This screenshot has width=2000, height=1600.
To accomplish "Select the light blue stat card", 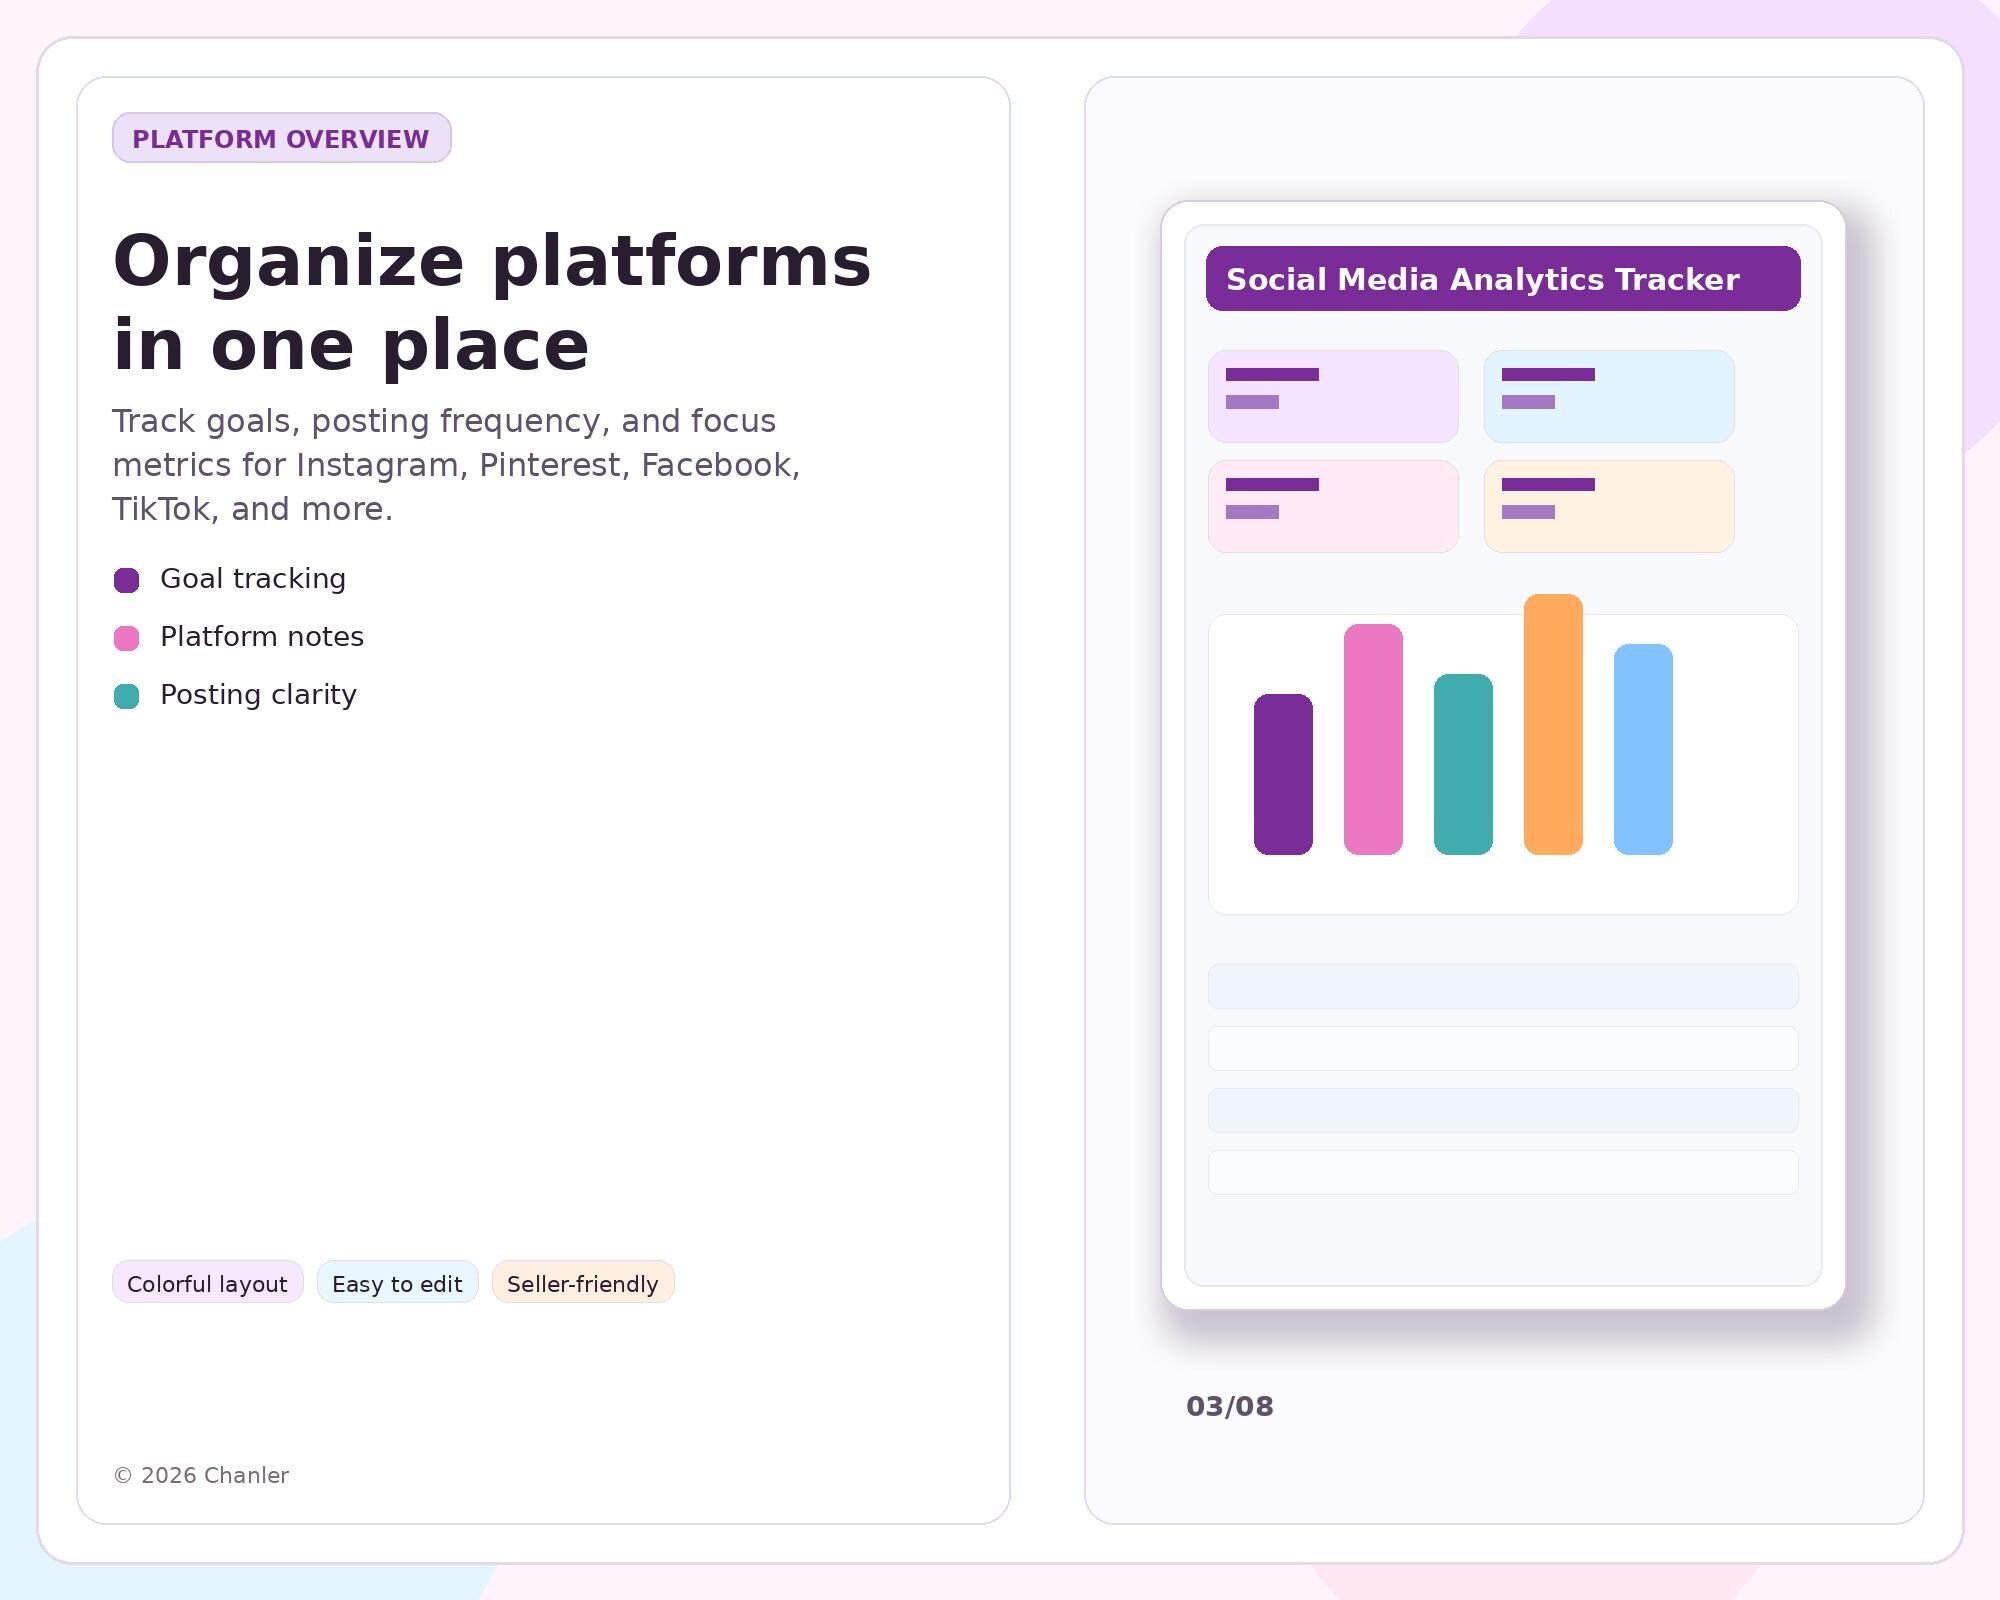I will [1609, 396].
